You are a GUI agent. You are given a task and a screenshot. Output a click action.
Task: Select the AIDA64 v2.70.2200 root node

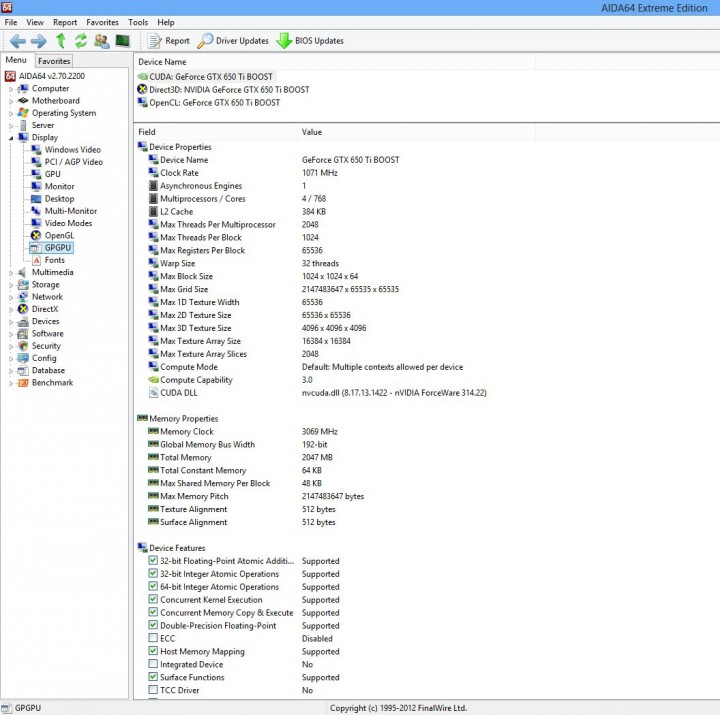coord(45,76)
